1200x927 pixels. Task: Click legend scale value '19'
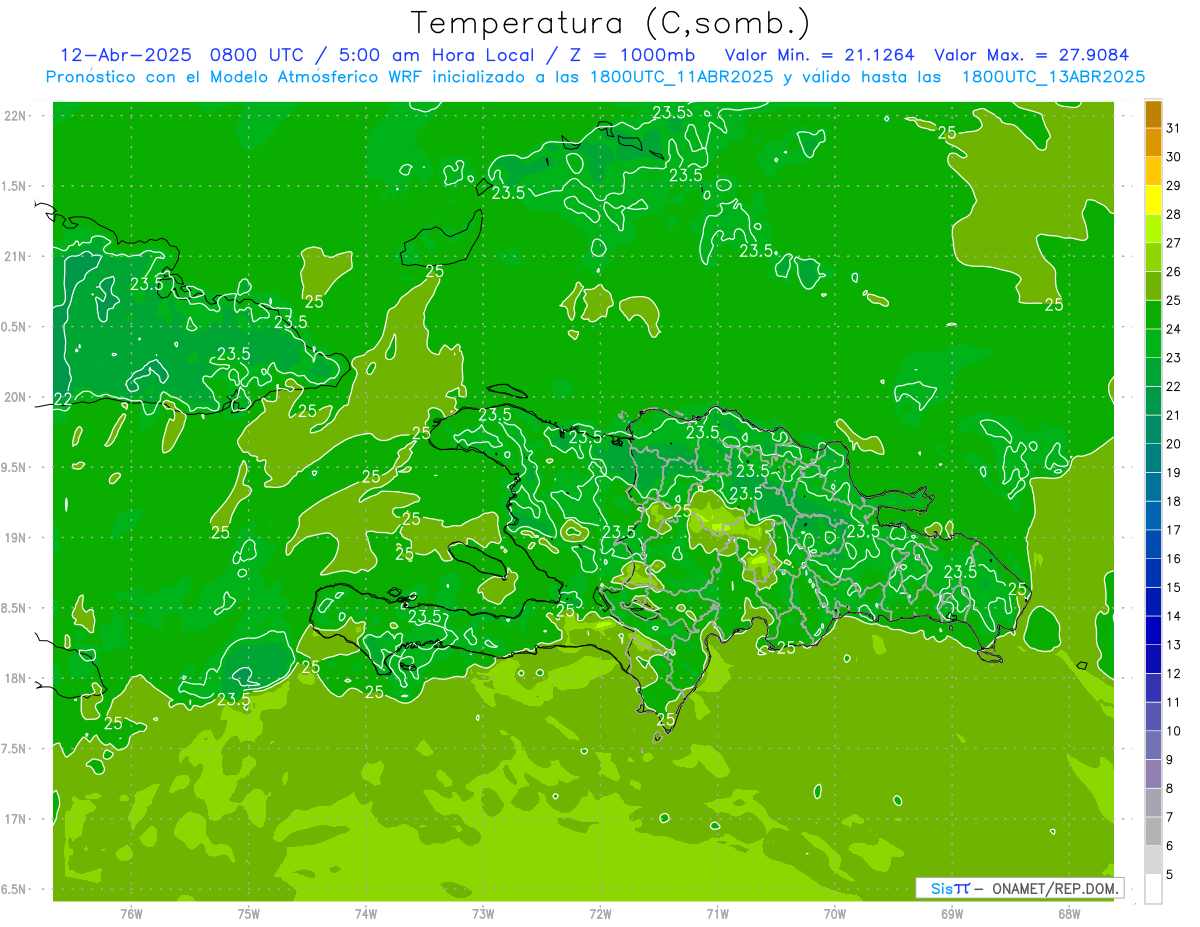pyautogui.click(x=1174, y=473)
